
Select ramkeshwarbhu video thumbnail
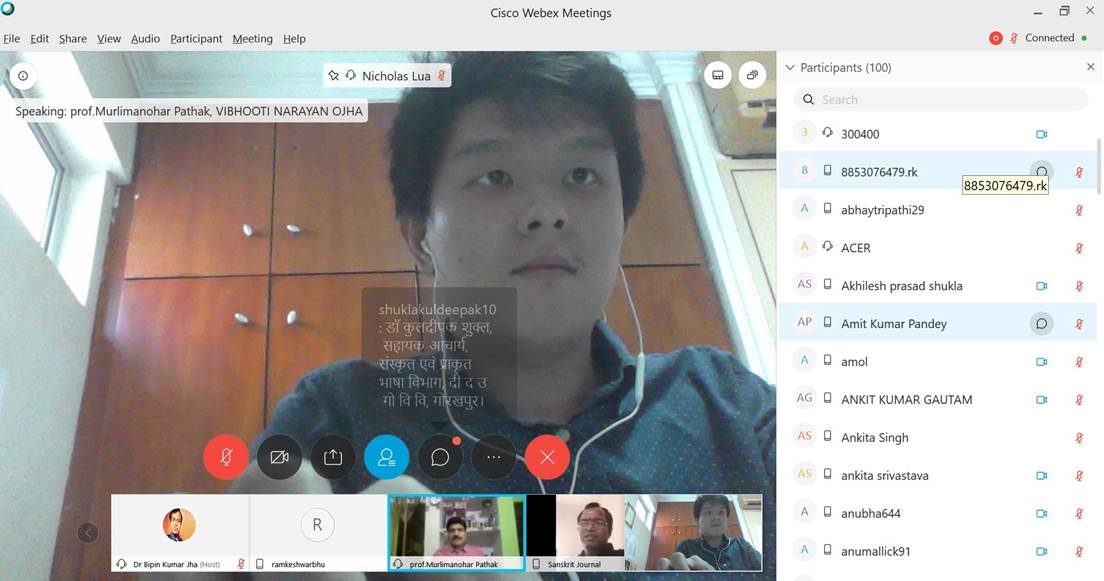[318, 532]
